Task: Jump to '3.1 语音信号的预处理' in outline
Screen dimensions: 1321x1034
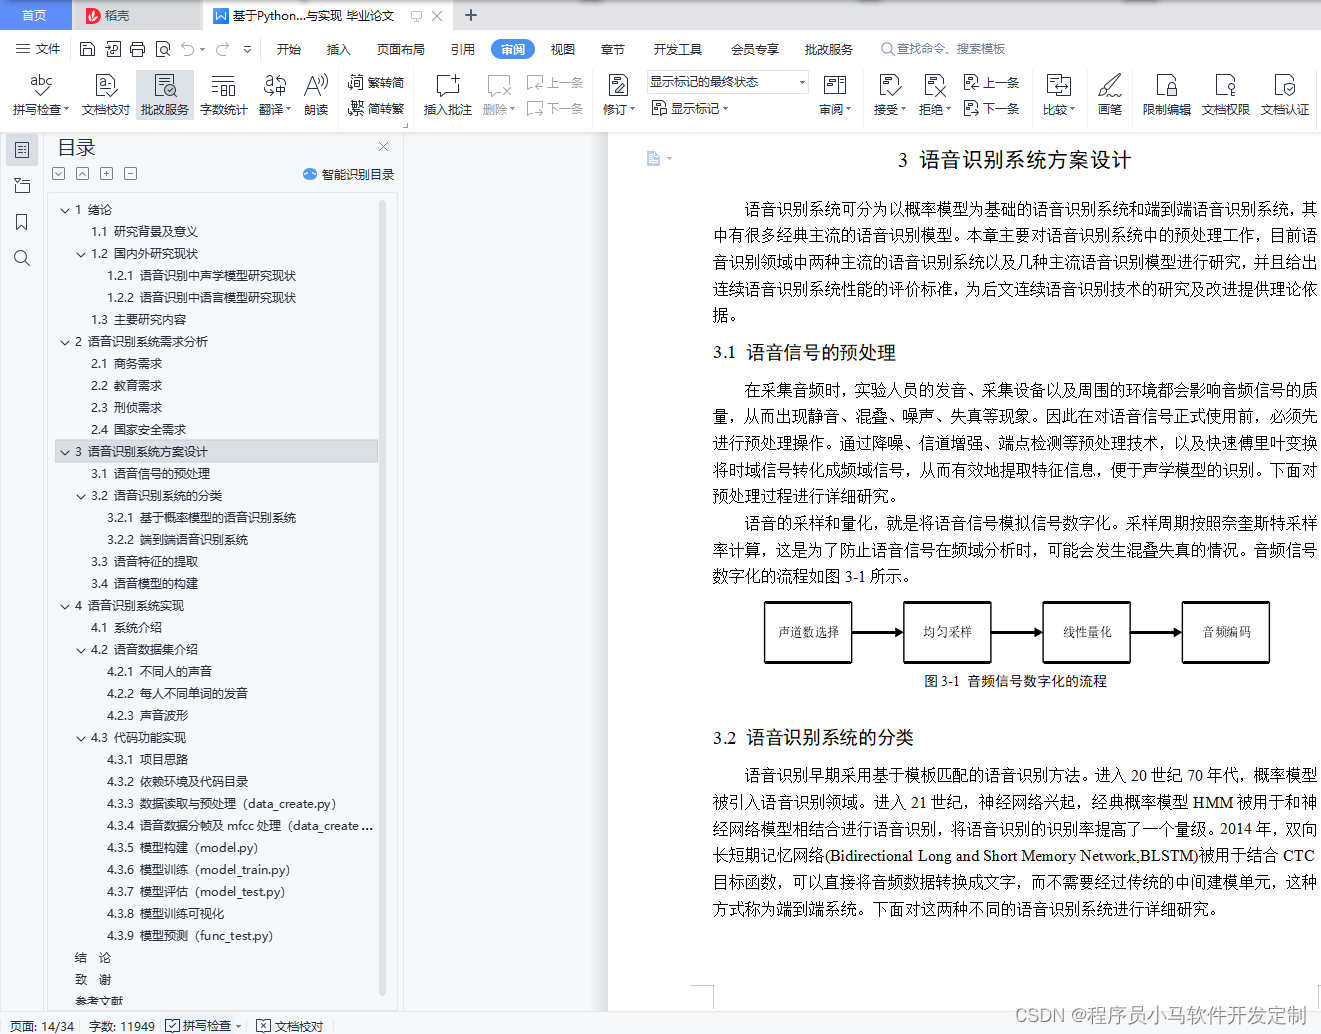Action: coord(150,474)
